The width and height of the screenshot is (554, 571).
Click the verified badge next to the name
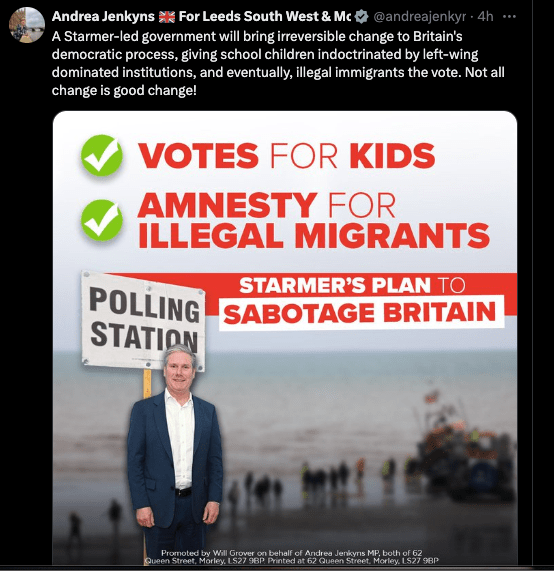click(x=361, y=16)
